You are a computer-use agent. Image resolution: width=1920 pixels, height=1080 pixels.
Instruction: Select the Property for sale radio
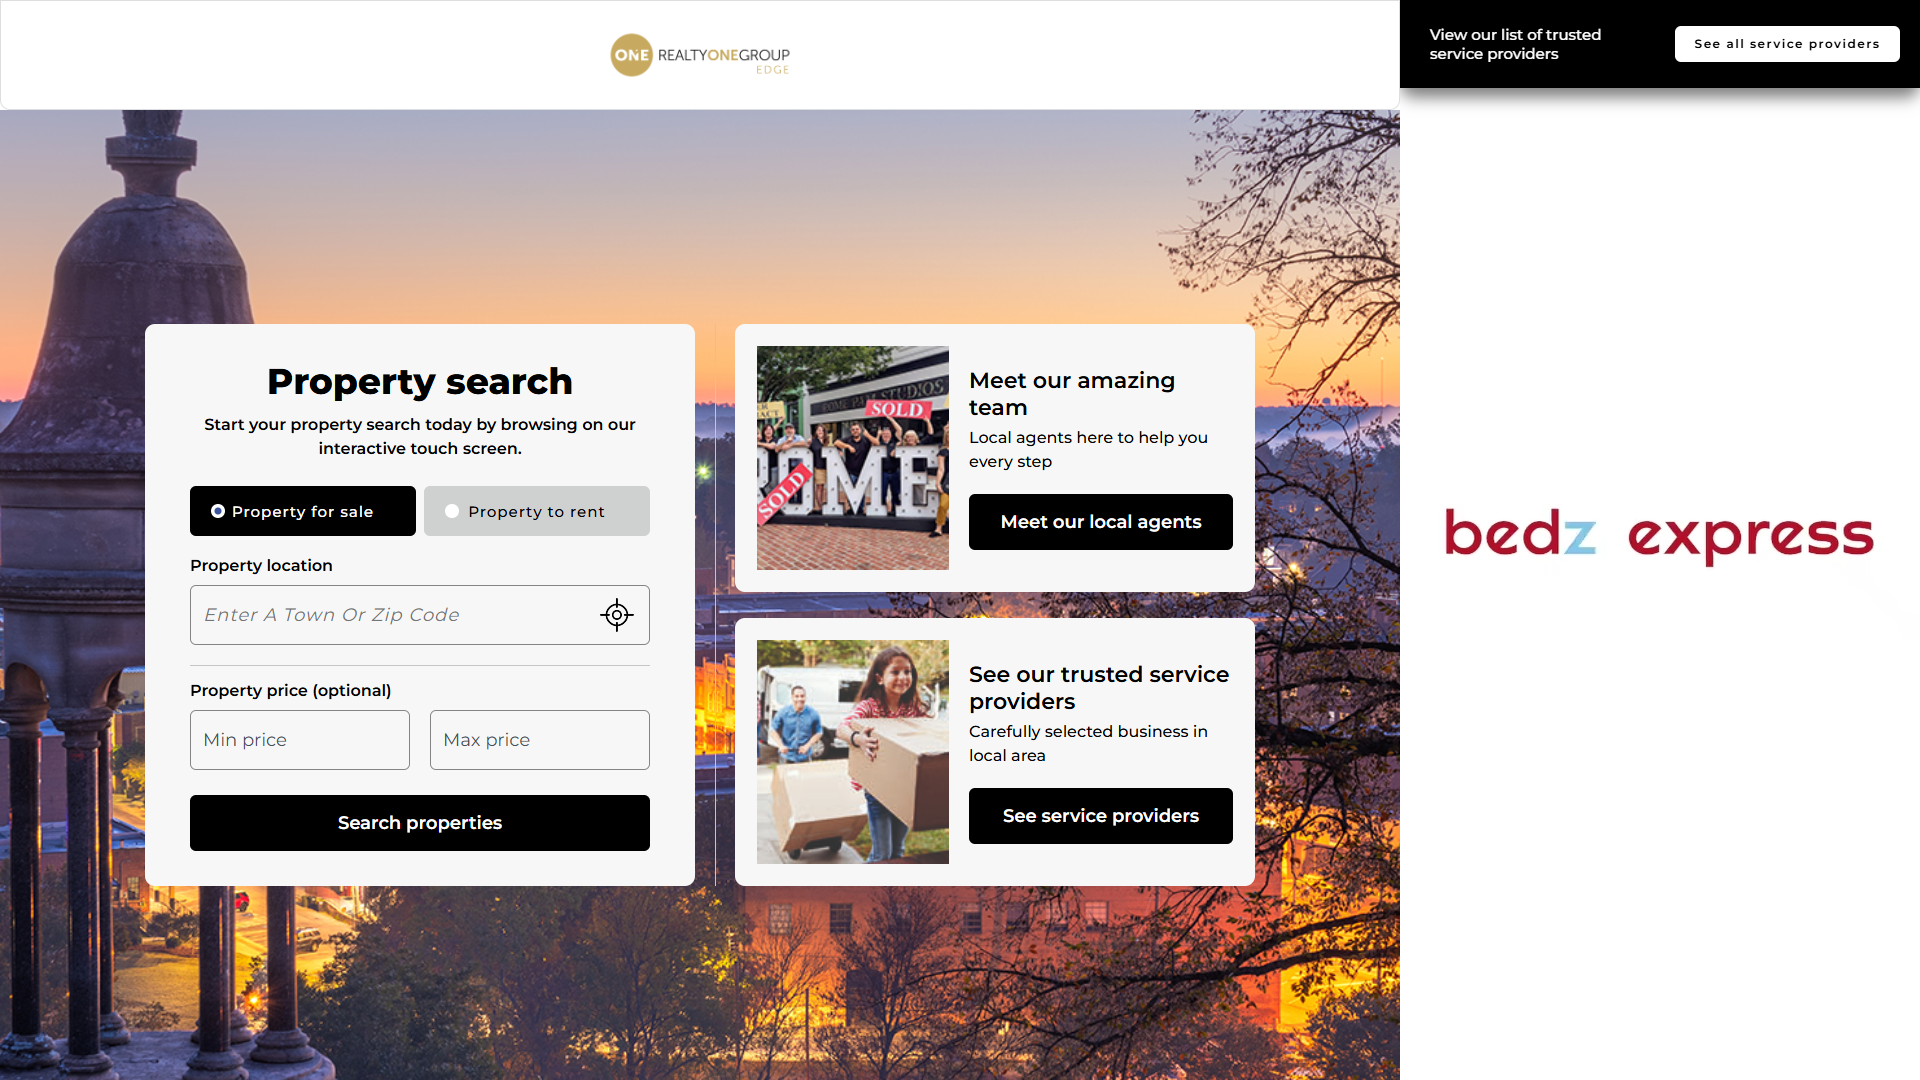pos(303,511)
